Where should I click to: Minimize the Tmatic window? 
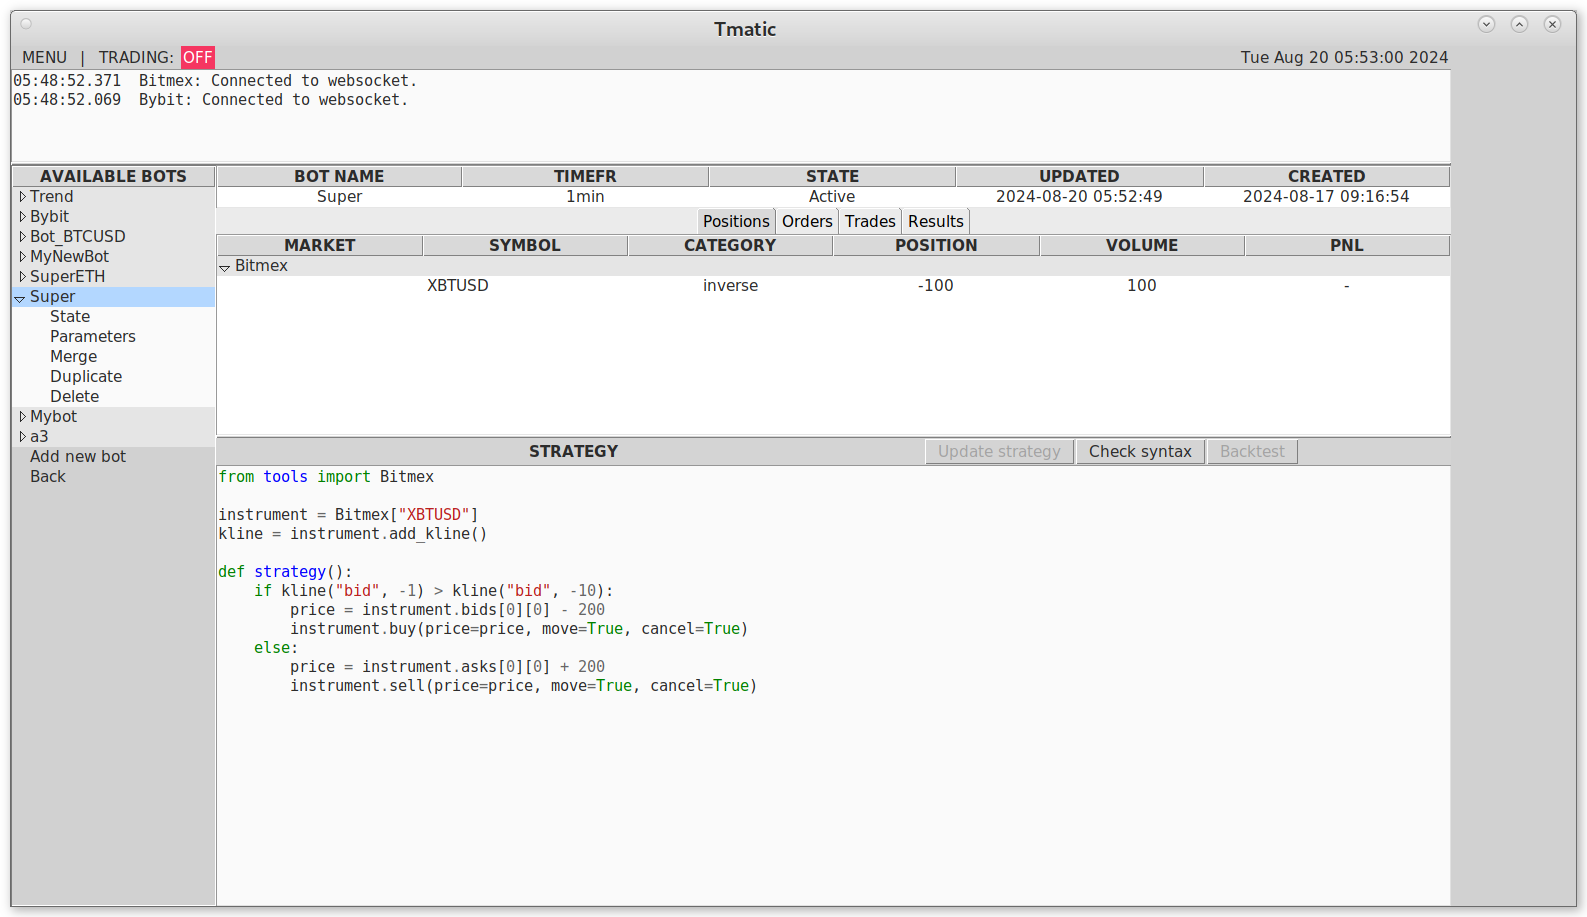pos(1486,24)
